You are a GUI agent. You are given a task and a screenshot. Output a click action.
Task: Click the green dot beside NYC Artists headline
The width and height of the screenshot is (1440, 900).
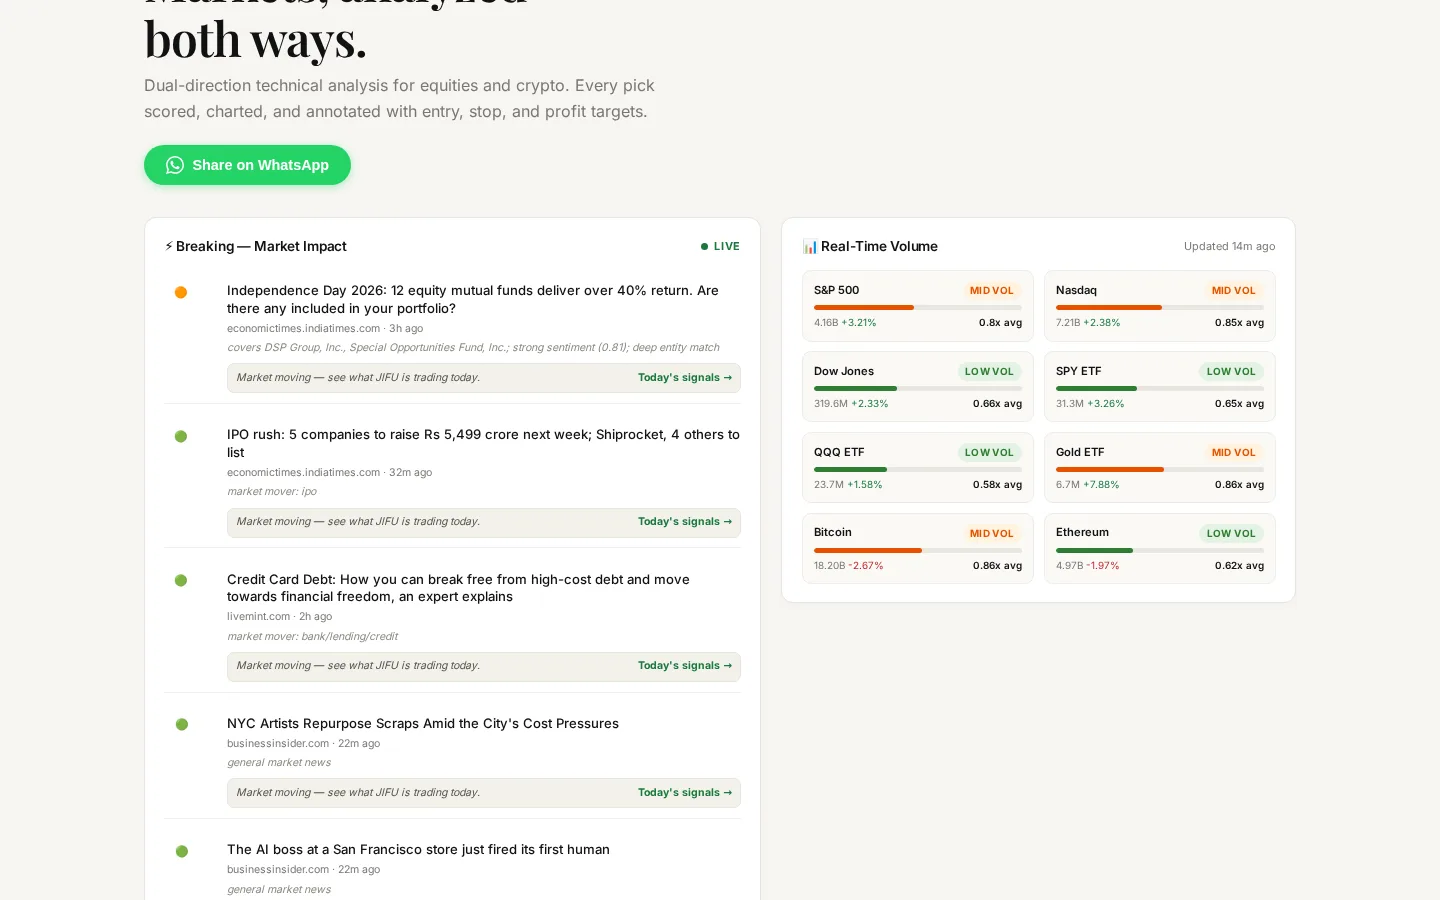click(x=181, y=724)
